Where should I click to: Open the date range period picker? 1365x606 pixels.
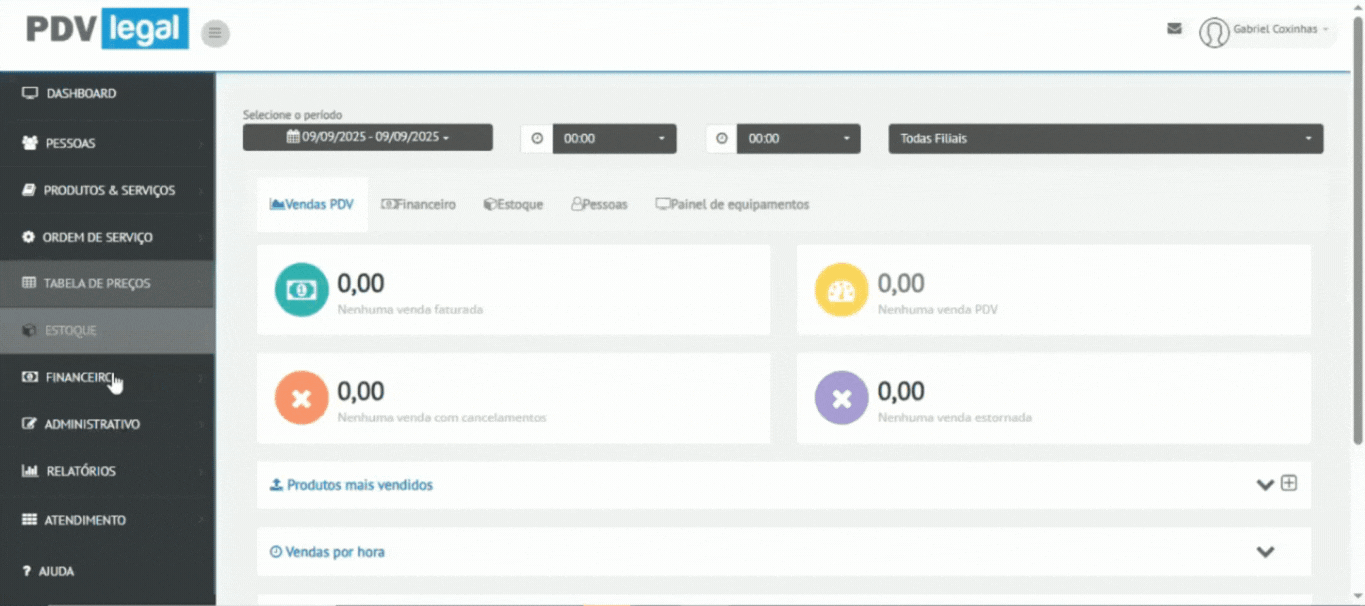(367, 137)
